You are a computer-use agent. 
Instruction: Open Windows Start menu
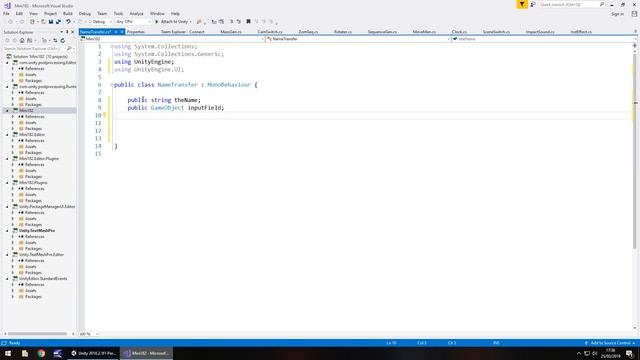click(8, 353)
